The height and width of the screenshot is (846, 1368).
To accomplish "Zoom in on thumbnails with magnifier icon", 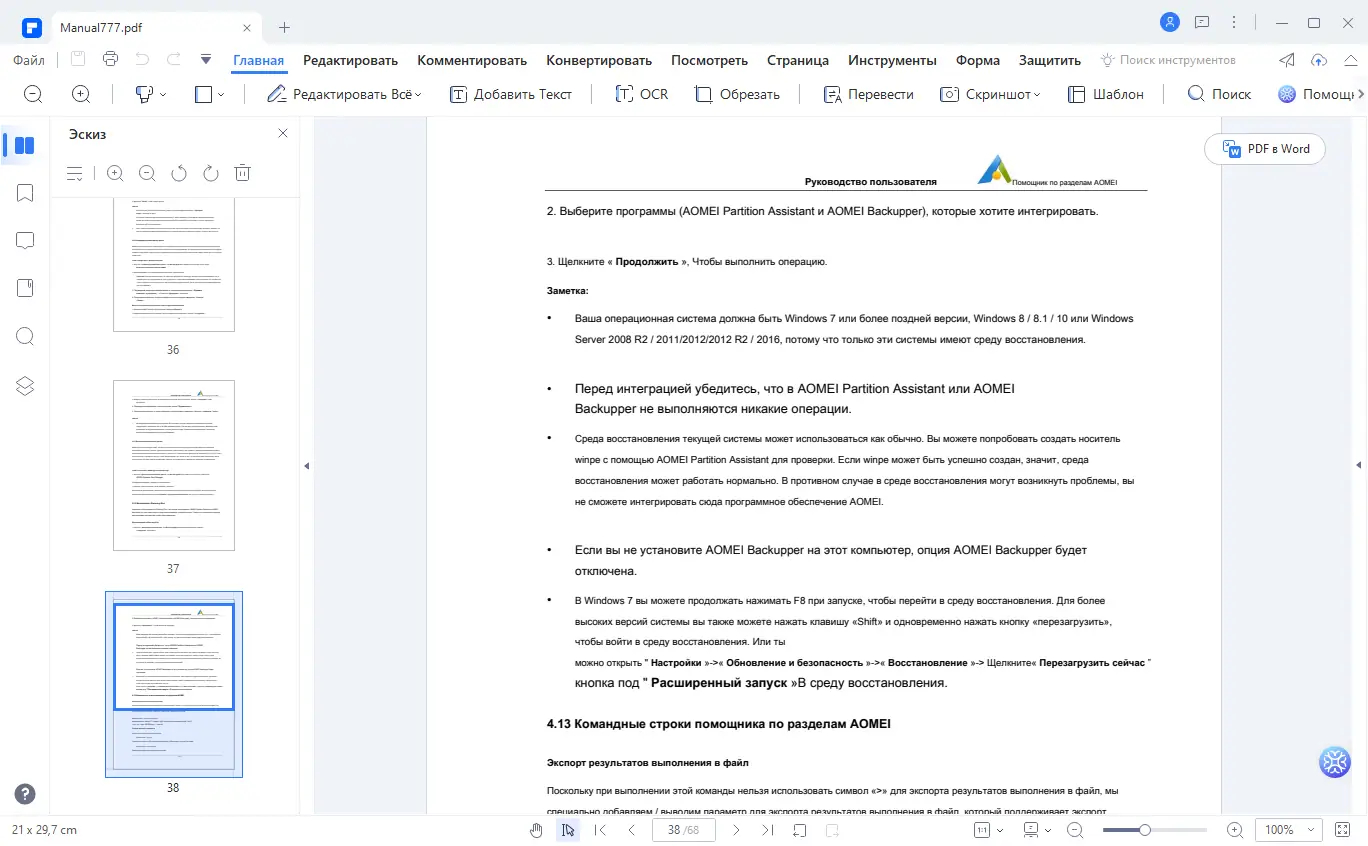I will click(114, 172).
